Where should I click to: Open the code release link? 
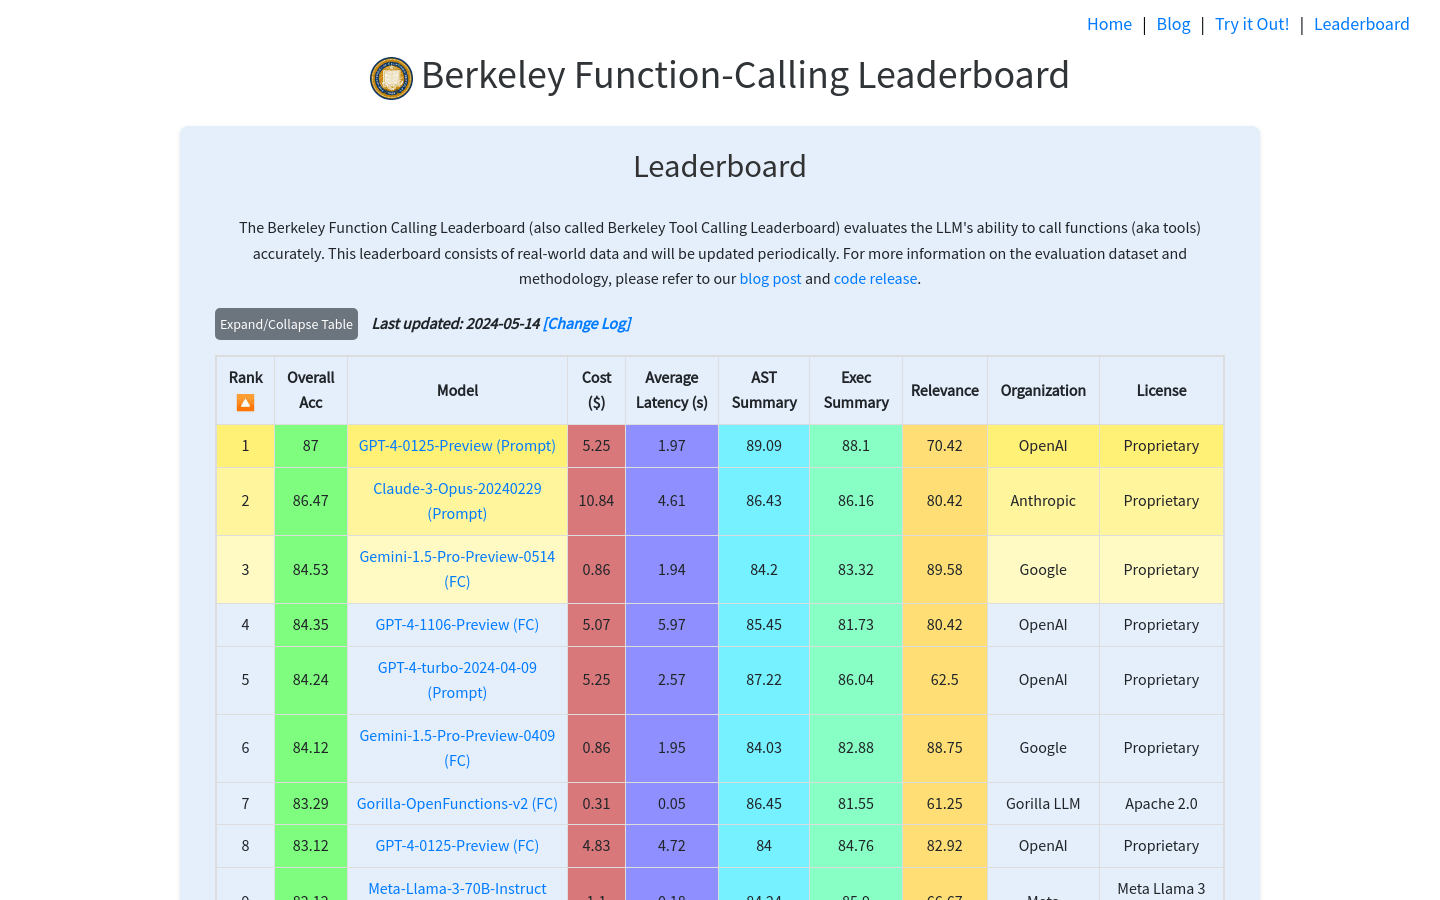(x=875, y=278)
